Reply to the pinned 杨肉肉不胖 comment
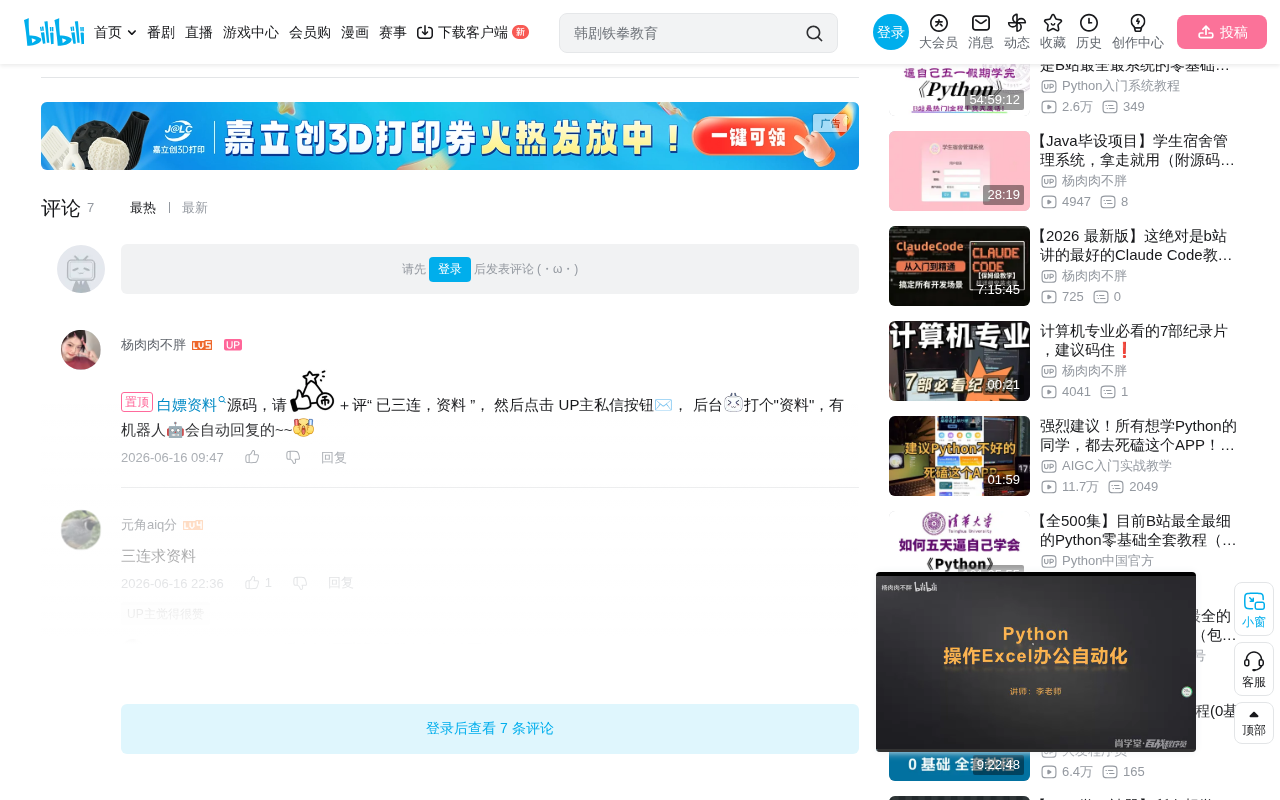 tap(334, 457)
